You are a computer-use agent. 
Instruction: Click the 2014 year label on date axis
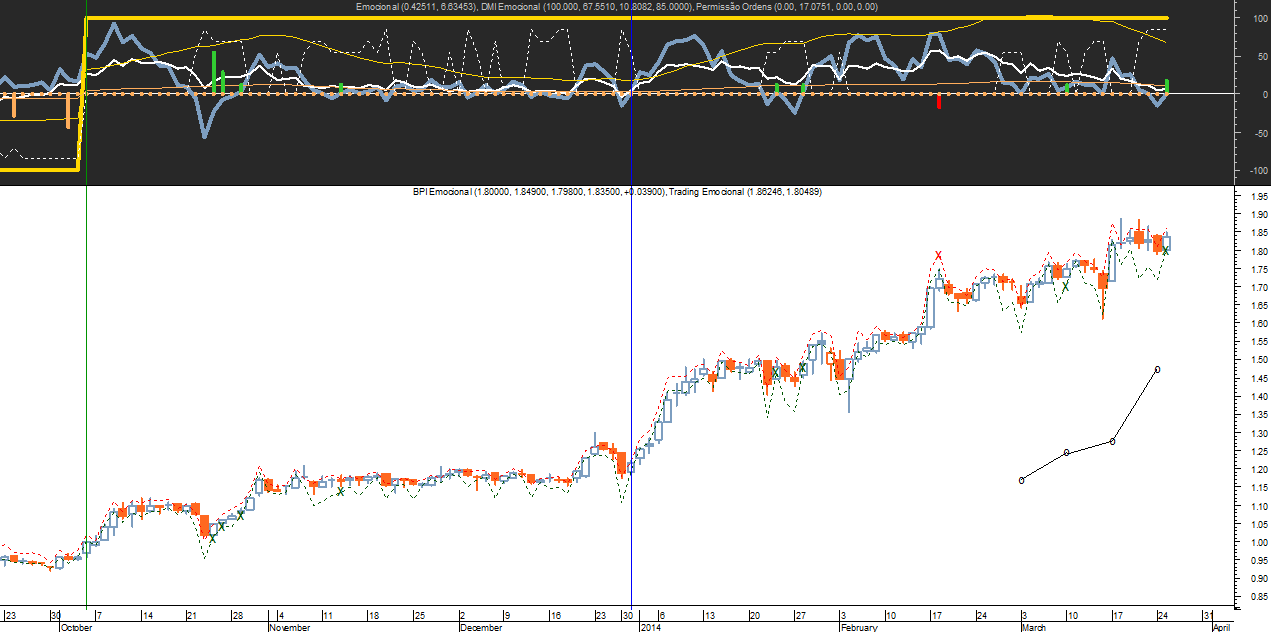650,627
